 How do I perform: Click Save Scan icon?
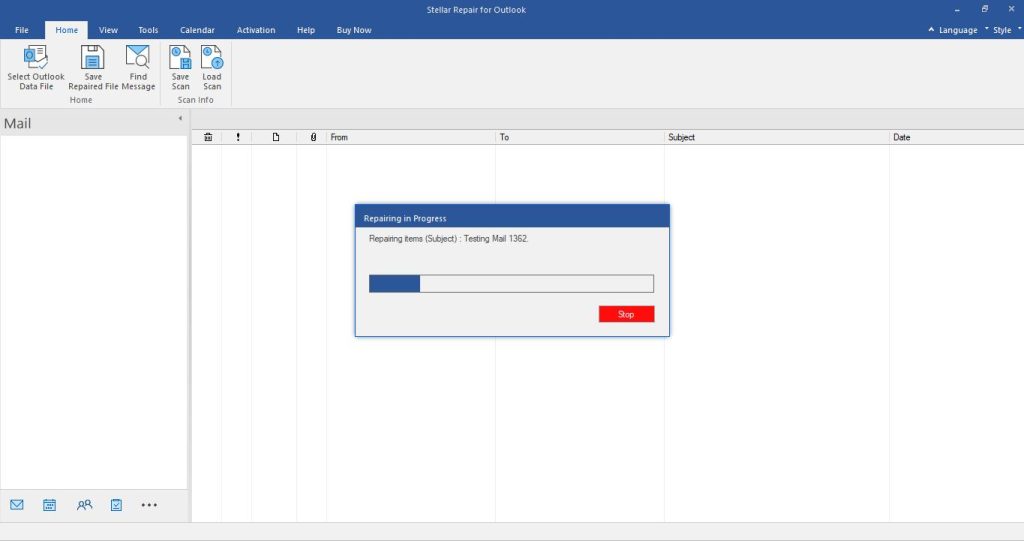tap(180, 57)
